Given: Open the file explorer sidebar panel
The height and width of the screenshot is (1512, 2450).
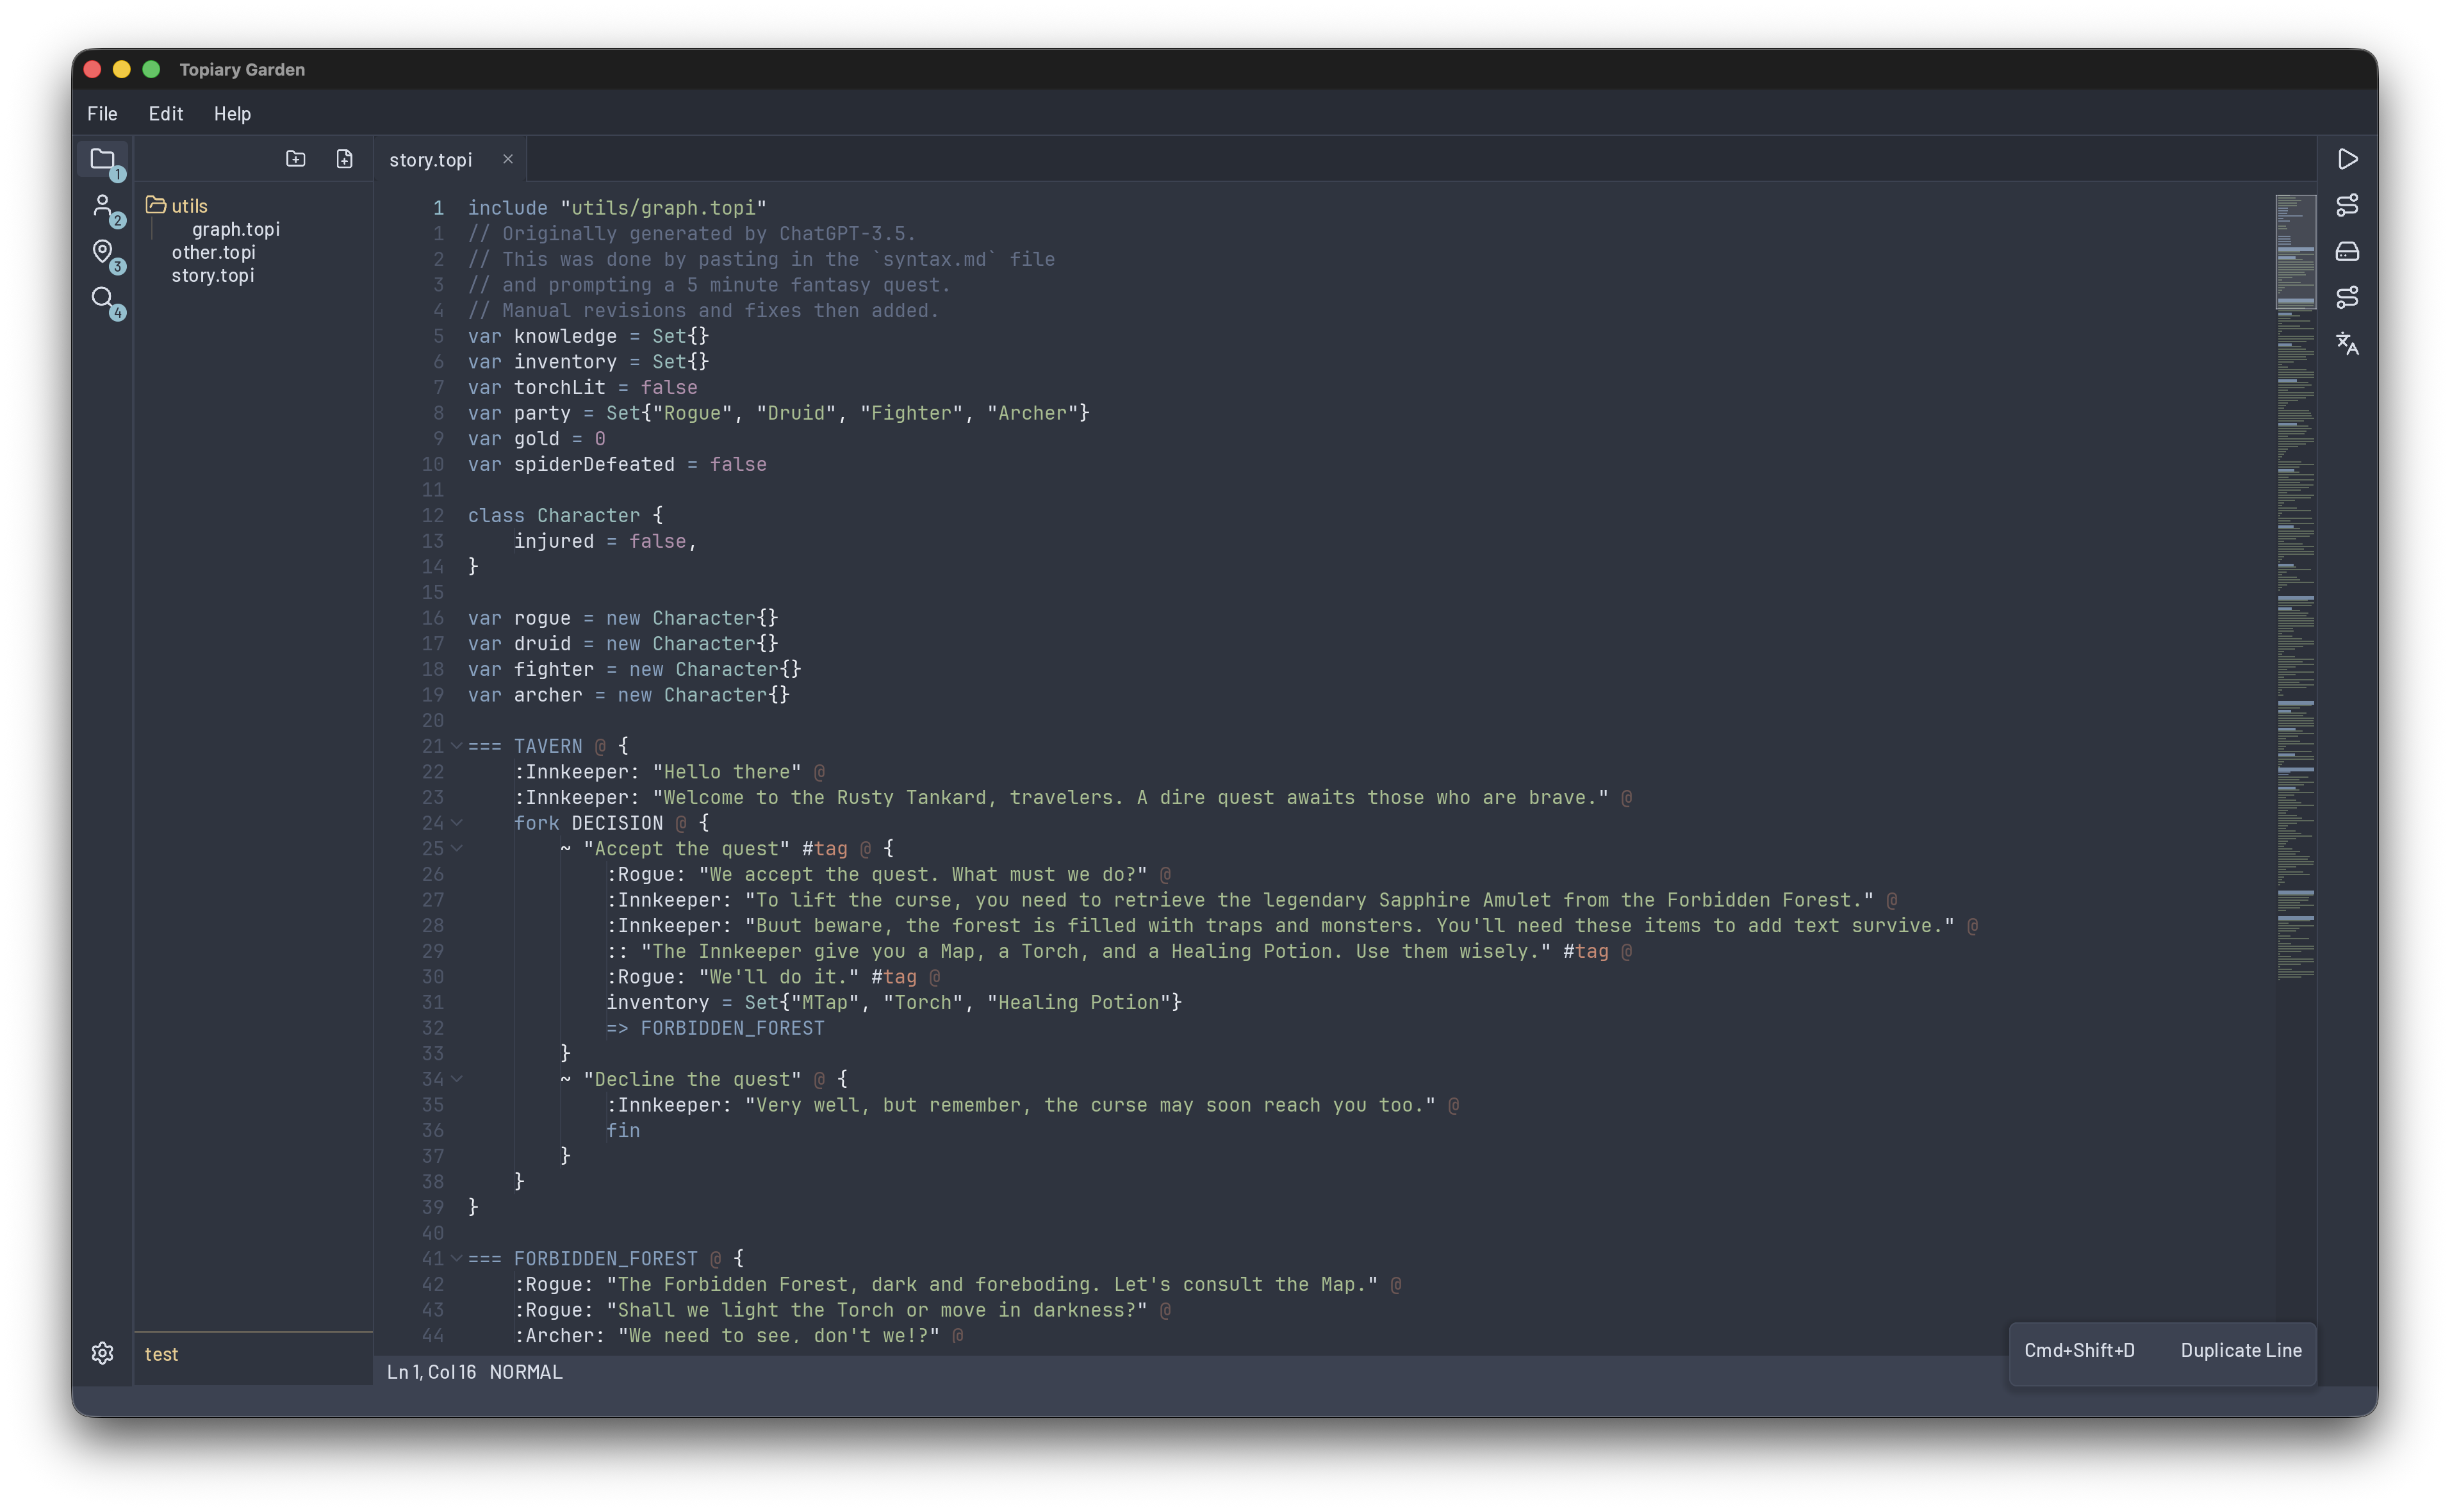Looking at the screenshot, I should click(x=102, y=159).
